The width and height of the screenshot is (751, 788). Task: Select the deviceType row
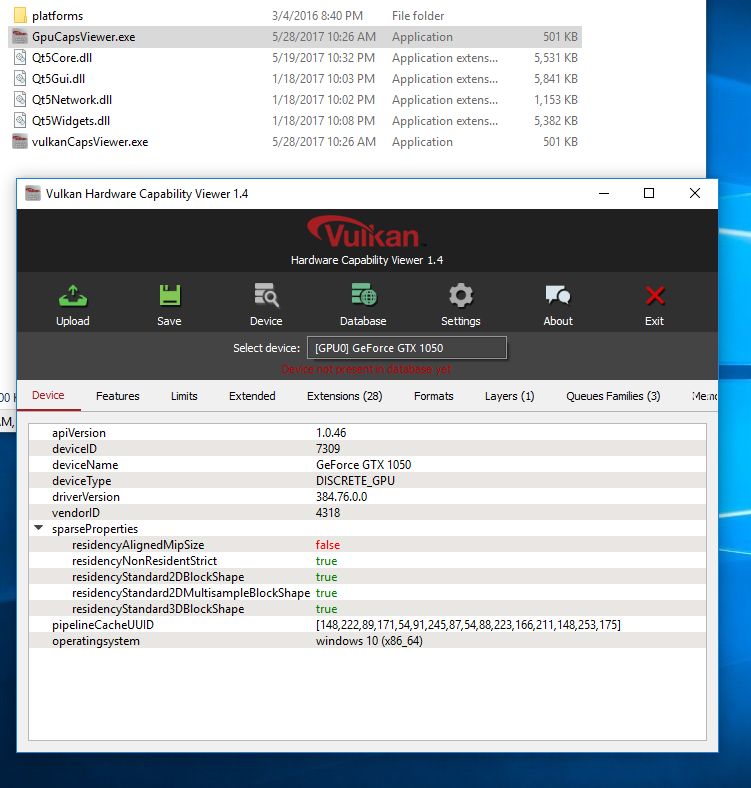coord(367,481)
